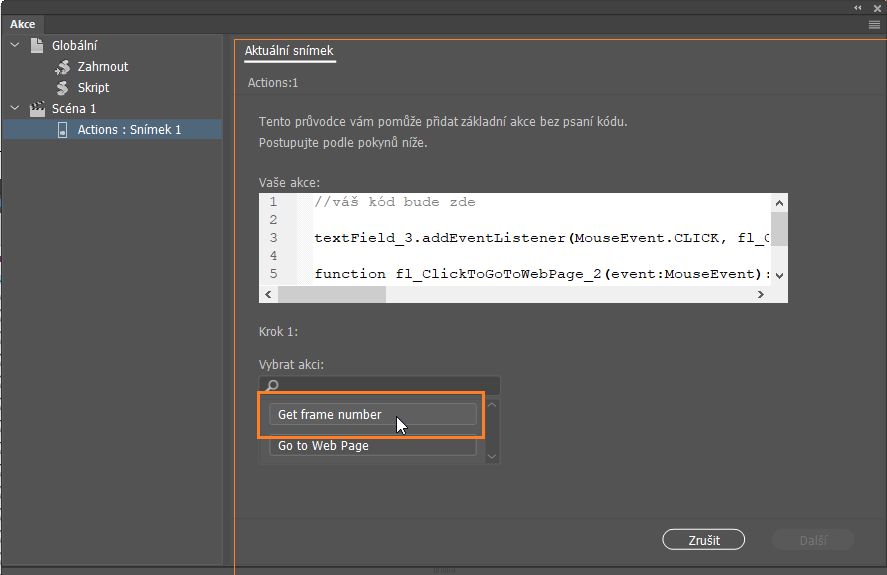This screenshot has height=575, width=887.
Task: Select Actions : Snímek 1 row
Action: pyautogui.click(x=112, y=130)
